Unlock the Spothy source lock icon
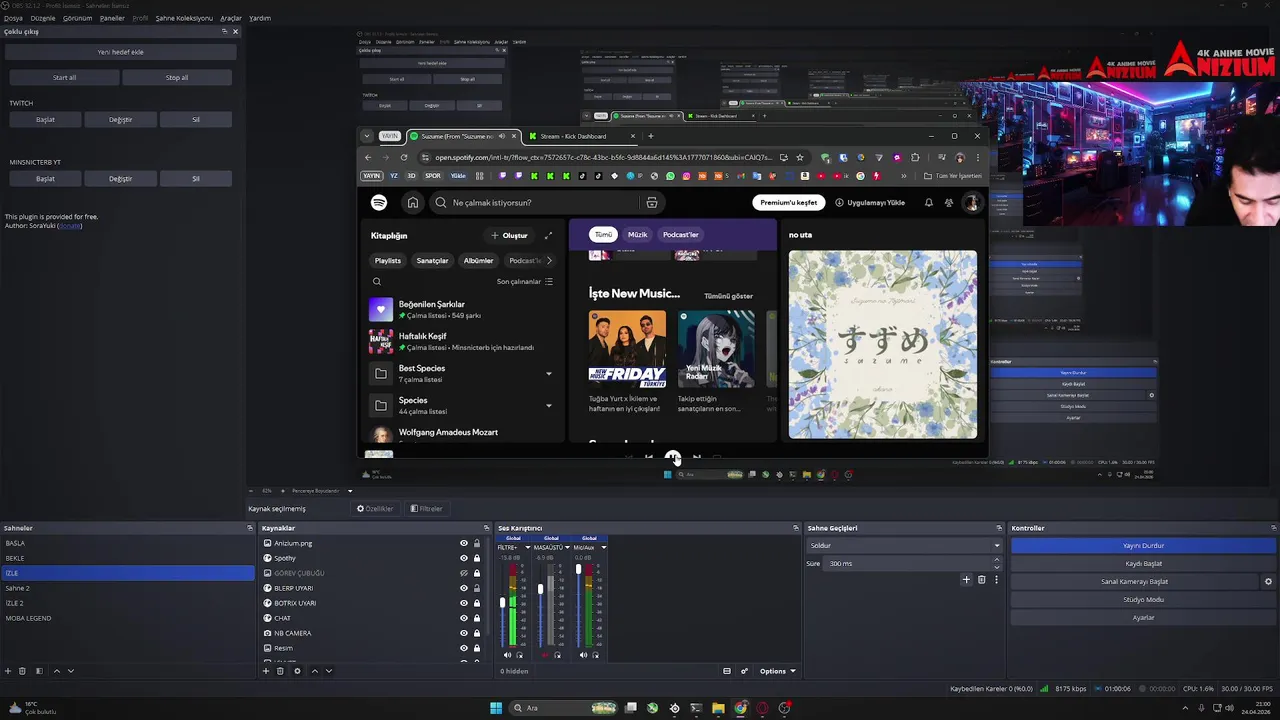Screen dimensions: 1280x720 (476, 558)
